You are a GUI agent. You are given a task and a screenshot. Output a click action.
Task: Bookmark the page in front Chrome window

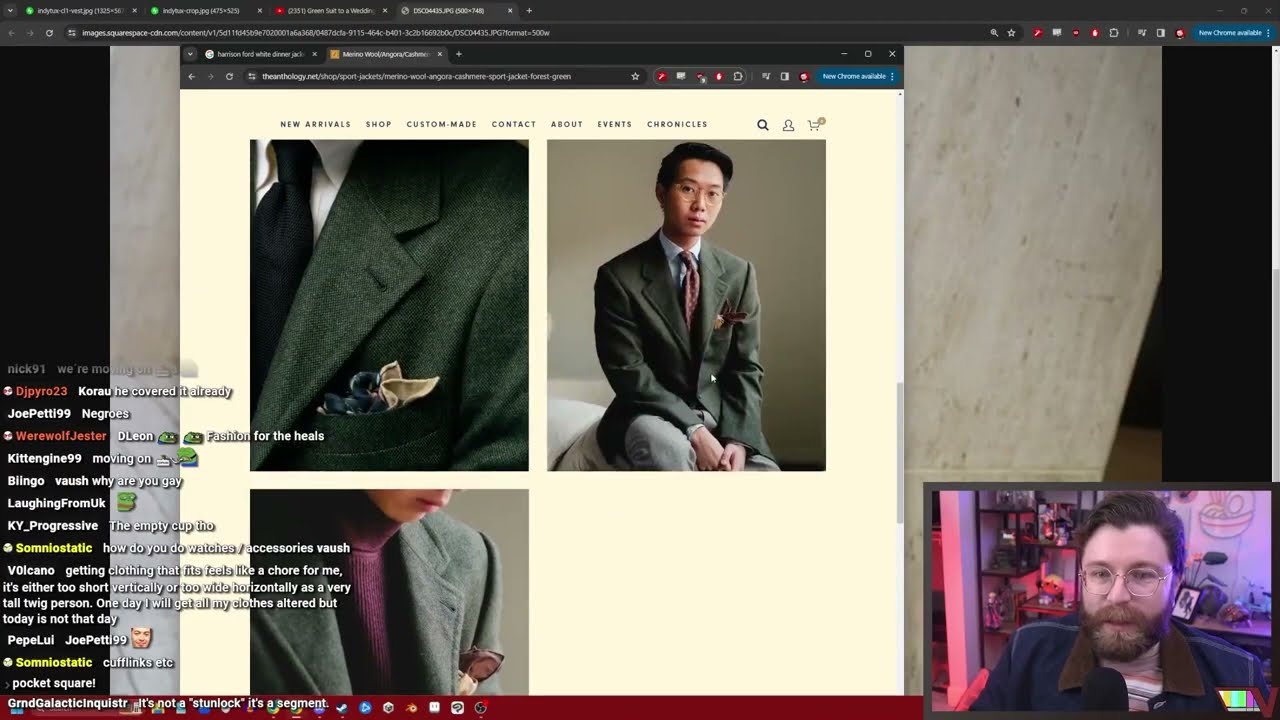(635, 76)
